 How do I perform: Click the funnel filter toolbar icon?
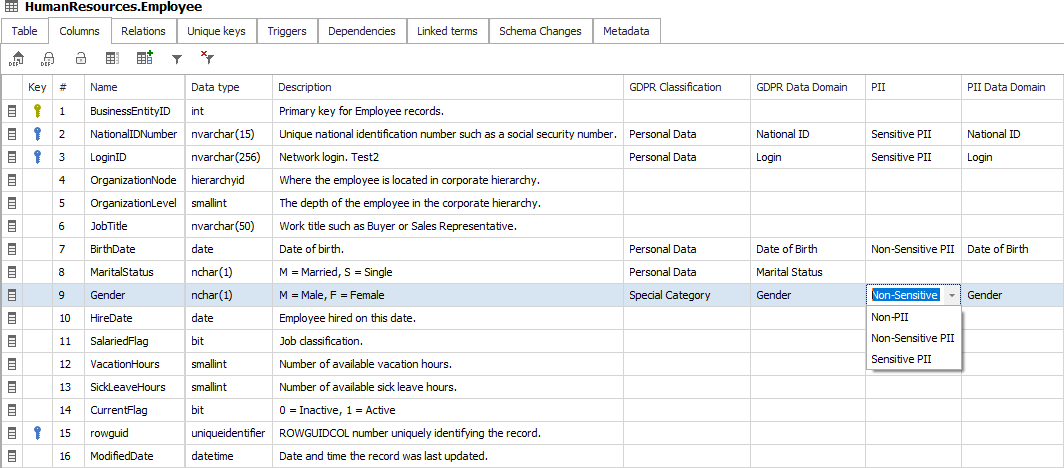(177, 59)
